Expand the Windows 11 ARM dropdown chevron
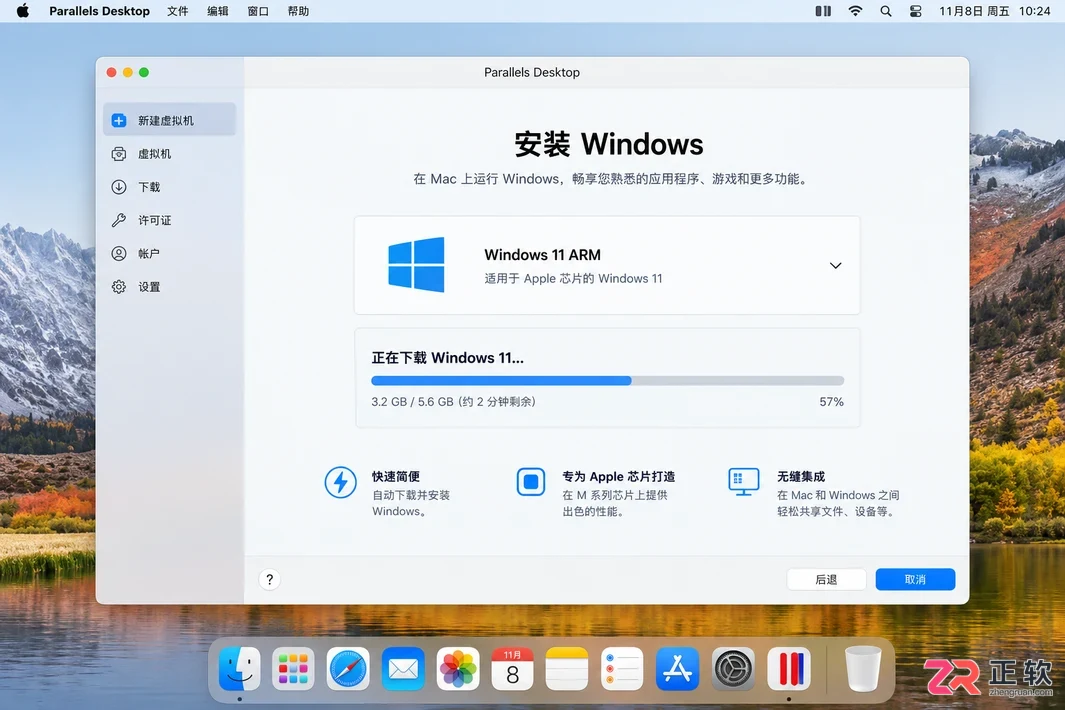The image size is (1065, 710). pyautogui.click(x=835, y=266)
